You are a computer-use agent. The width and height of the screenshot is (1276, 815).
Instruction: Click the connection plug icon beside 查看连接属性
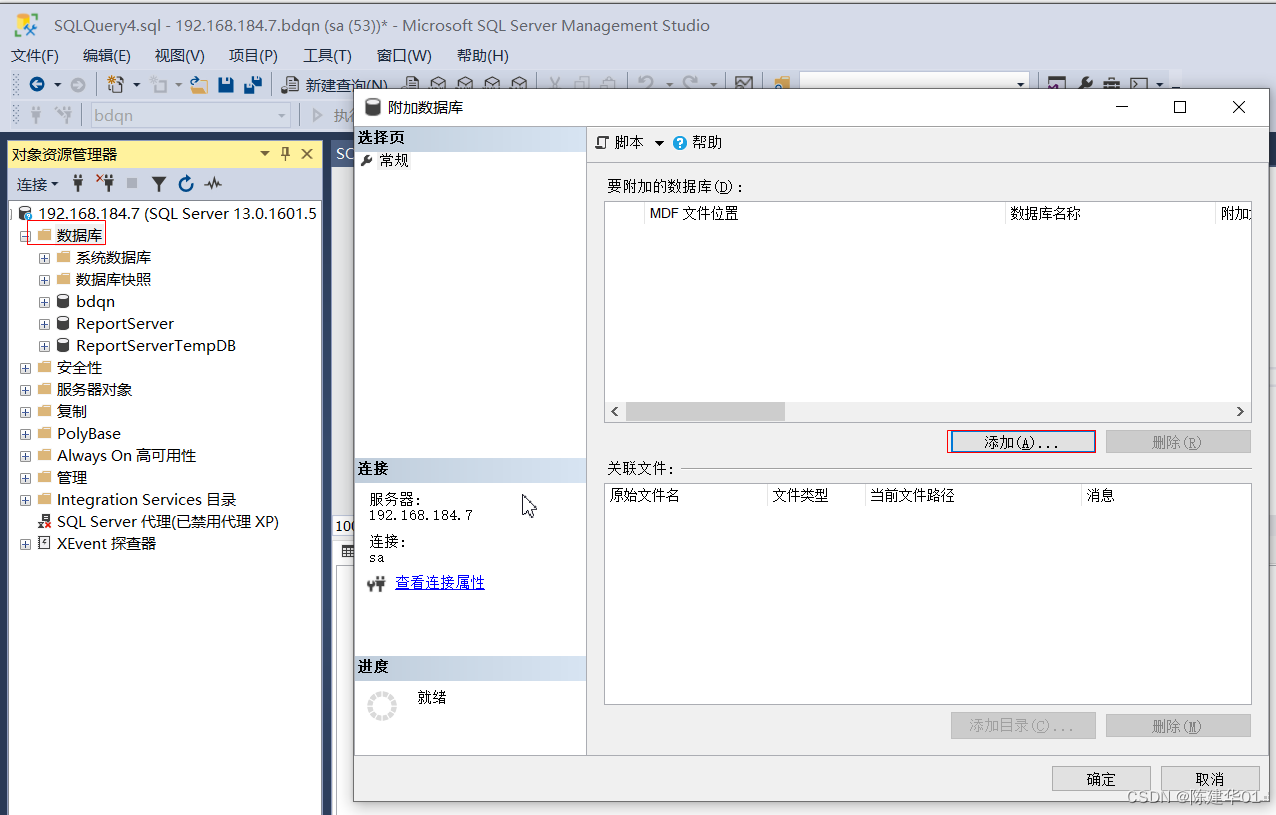point(377,584)
